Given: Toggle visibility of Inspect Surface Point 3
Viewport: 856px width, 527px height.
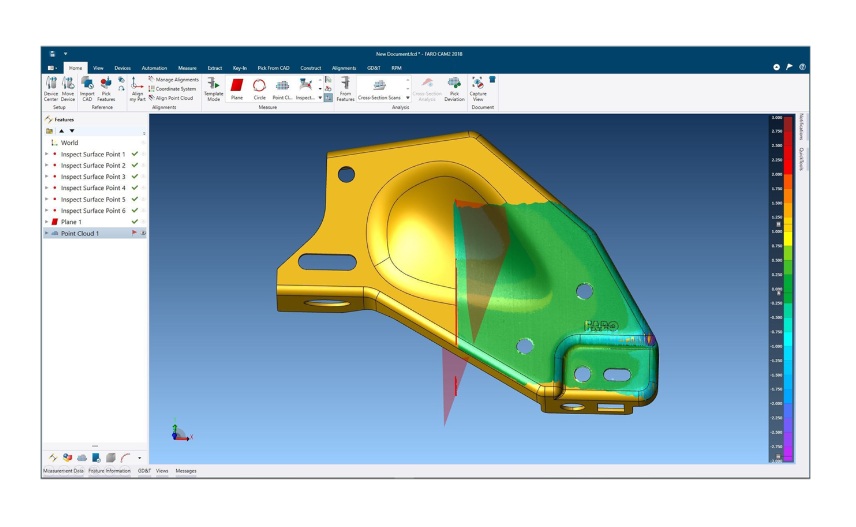Looking at the screenshot, I should [144, 176].
